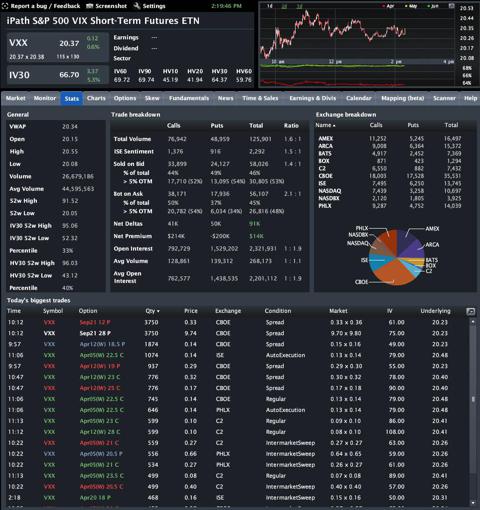Screen dimensions: 480x510
Task: Open the Fundamentals tab
Action: click(189, 98)
